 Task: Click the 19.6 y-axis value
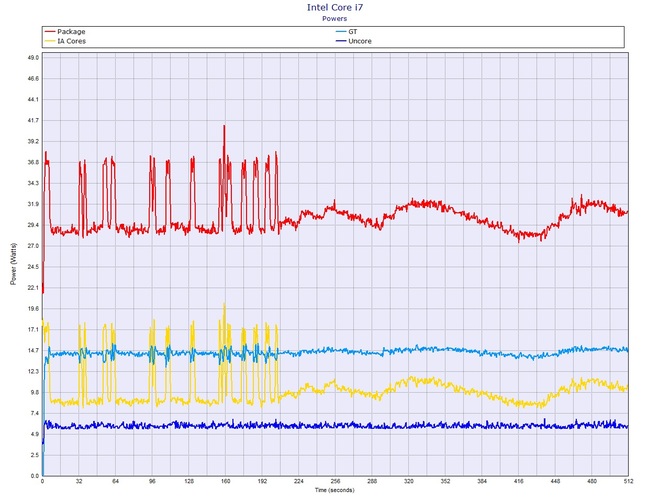[34, 309]
